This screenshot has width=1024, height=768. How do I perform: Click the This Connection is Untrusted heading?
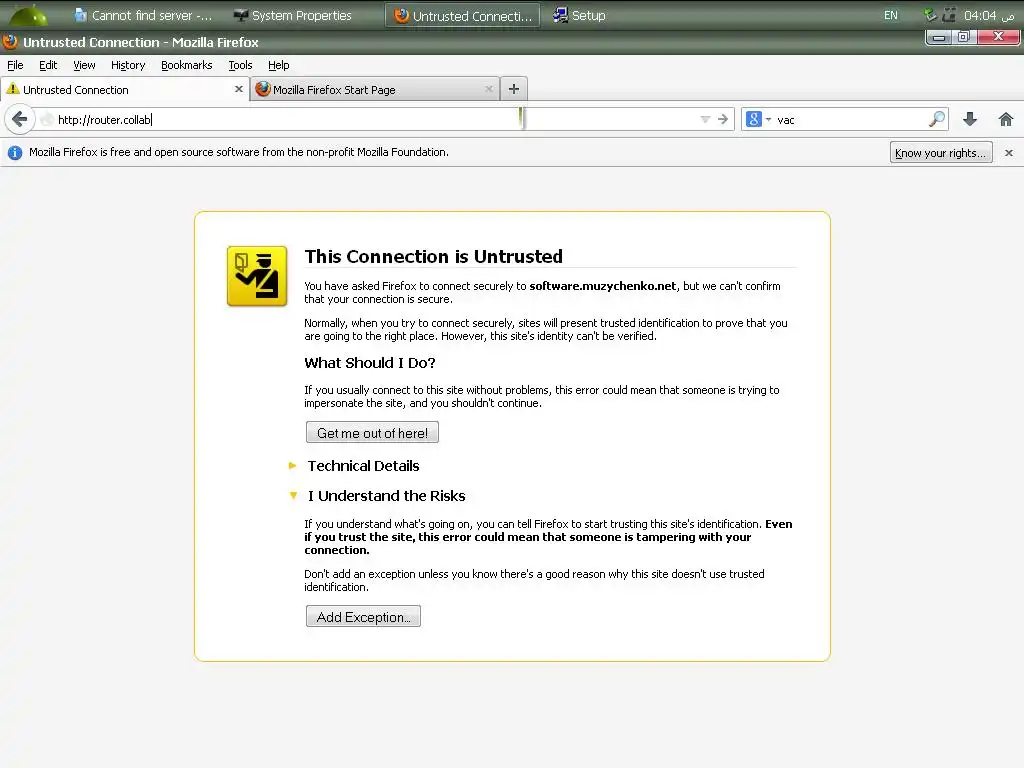(x=434, y=256)
